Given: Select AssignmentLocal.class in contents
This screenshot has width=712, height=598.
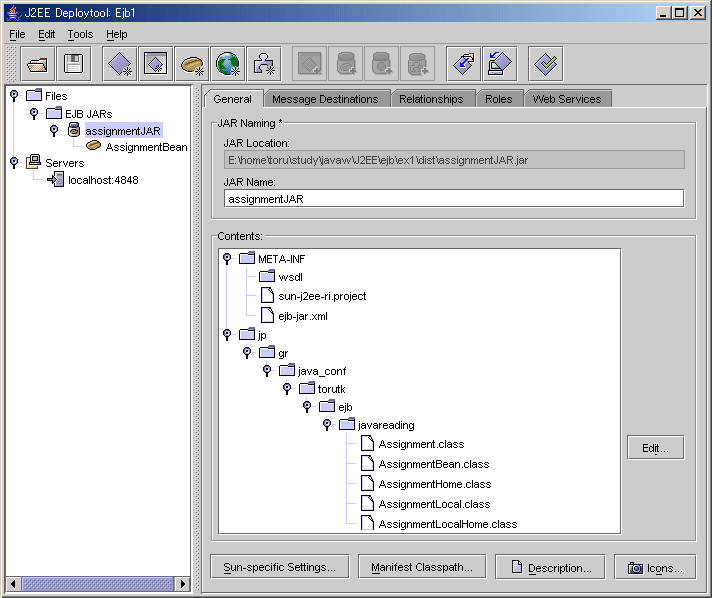Looking at the screenshot, I should 435,504.
